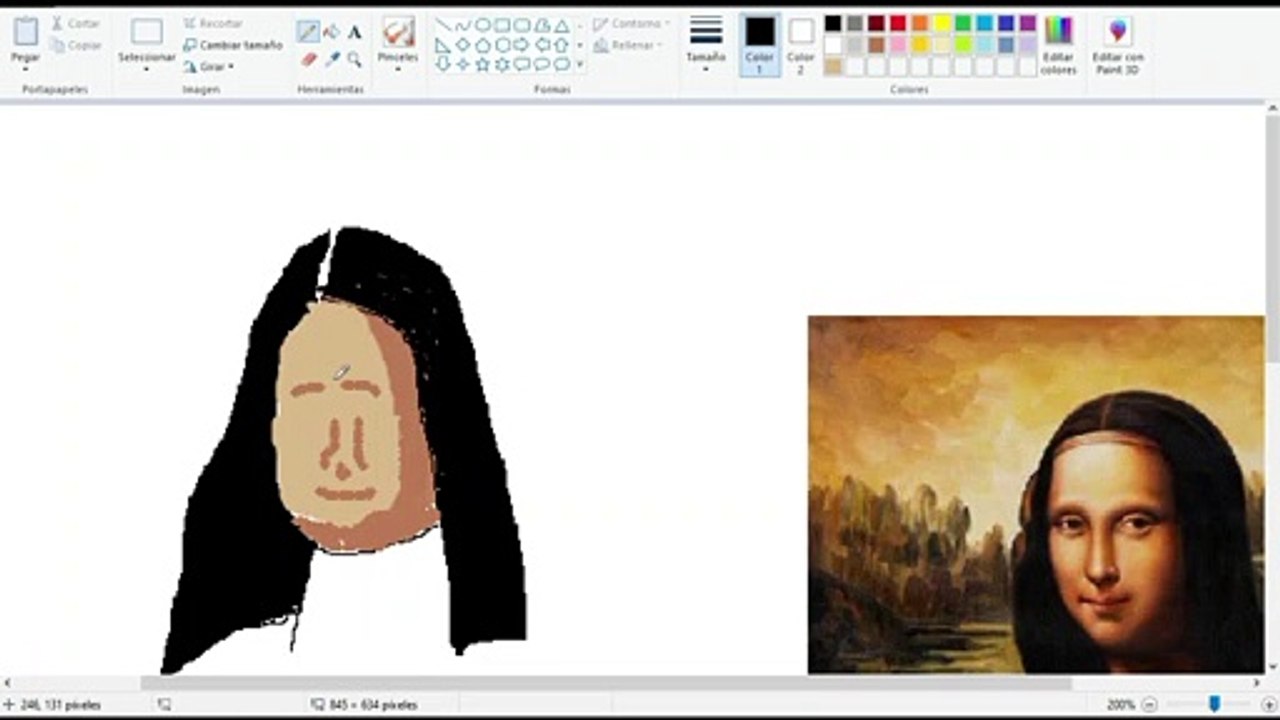Image resolution: width=1280 pixels, height=720 pixels.
Task: Select the Pencil tool in Herramientas
Action: pos(308,32)
